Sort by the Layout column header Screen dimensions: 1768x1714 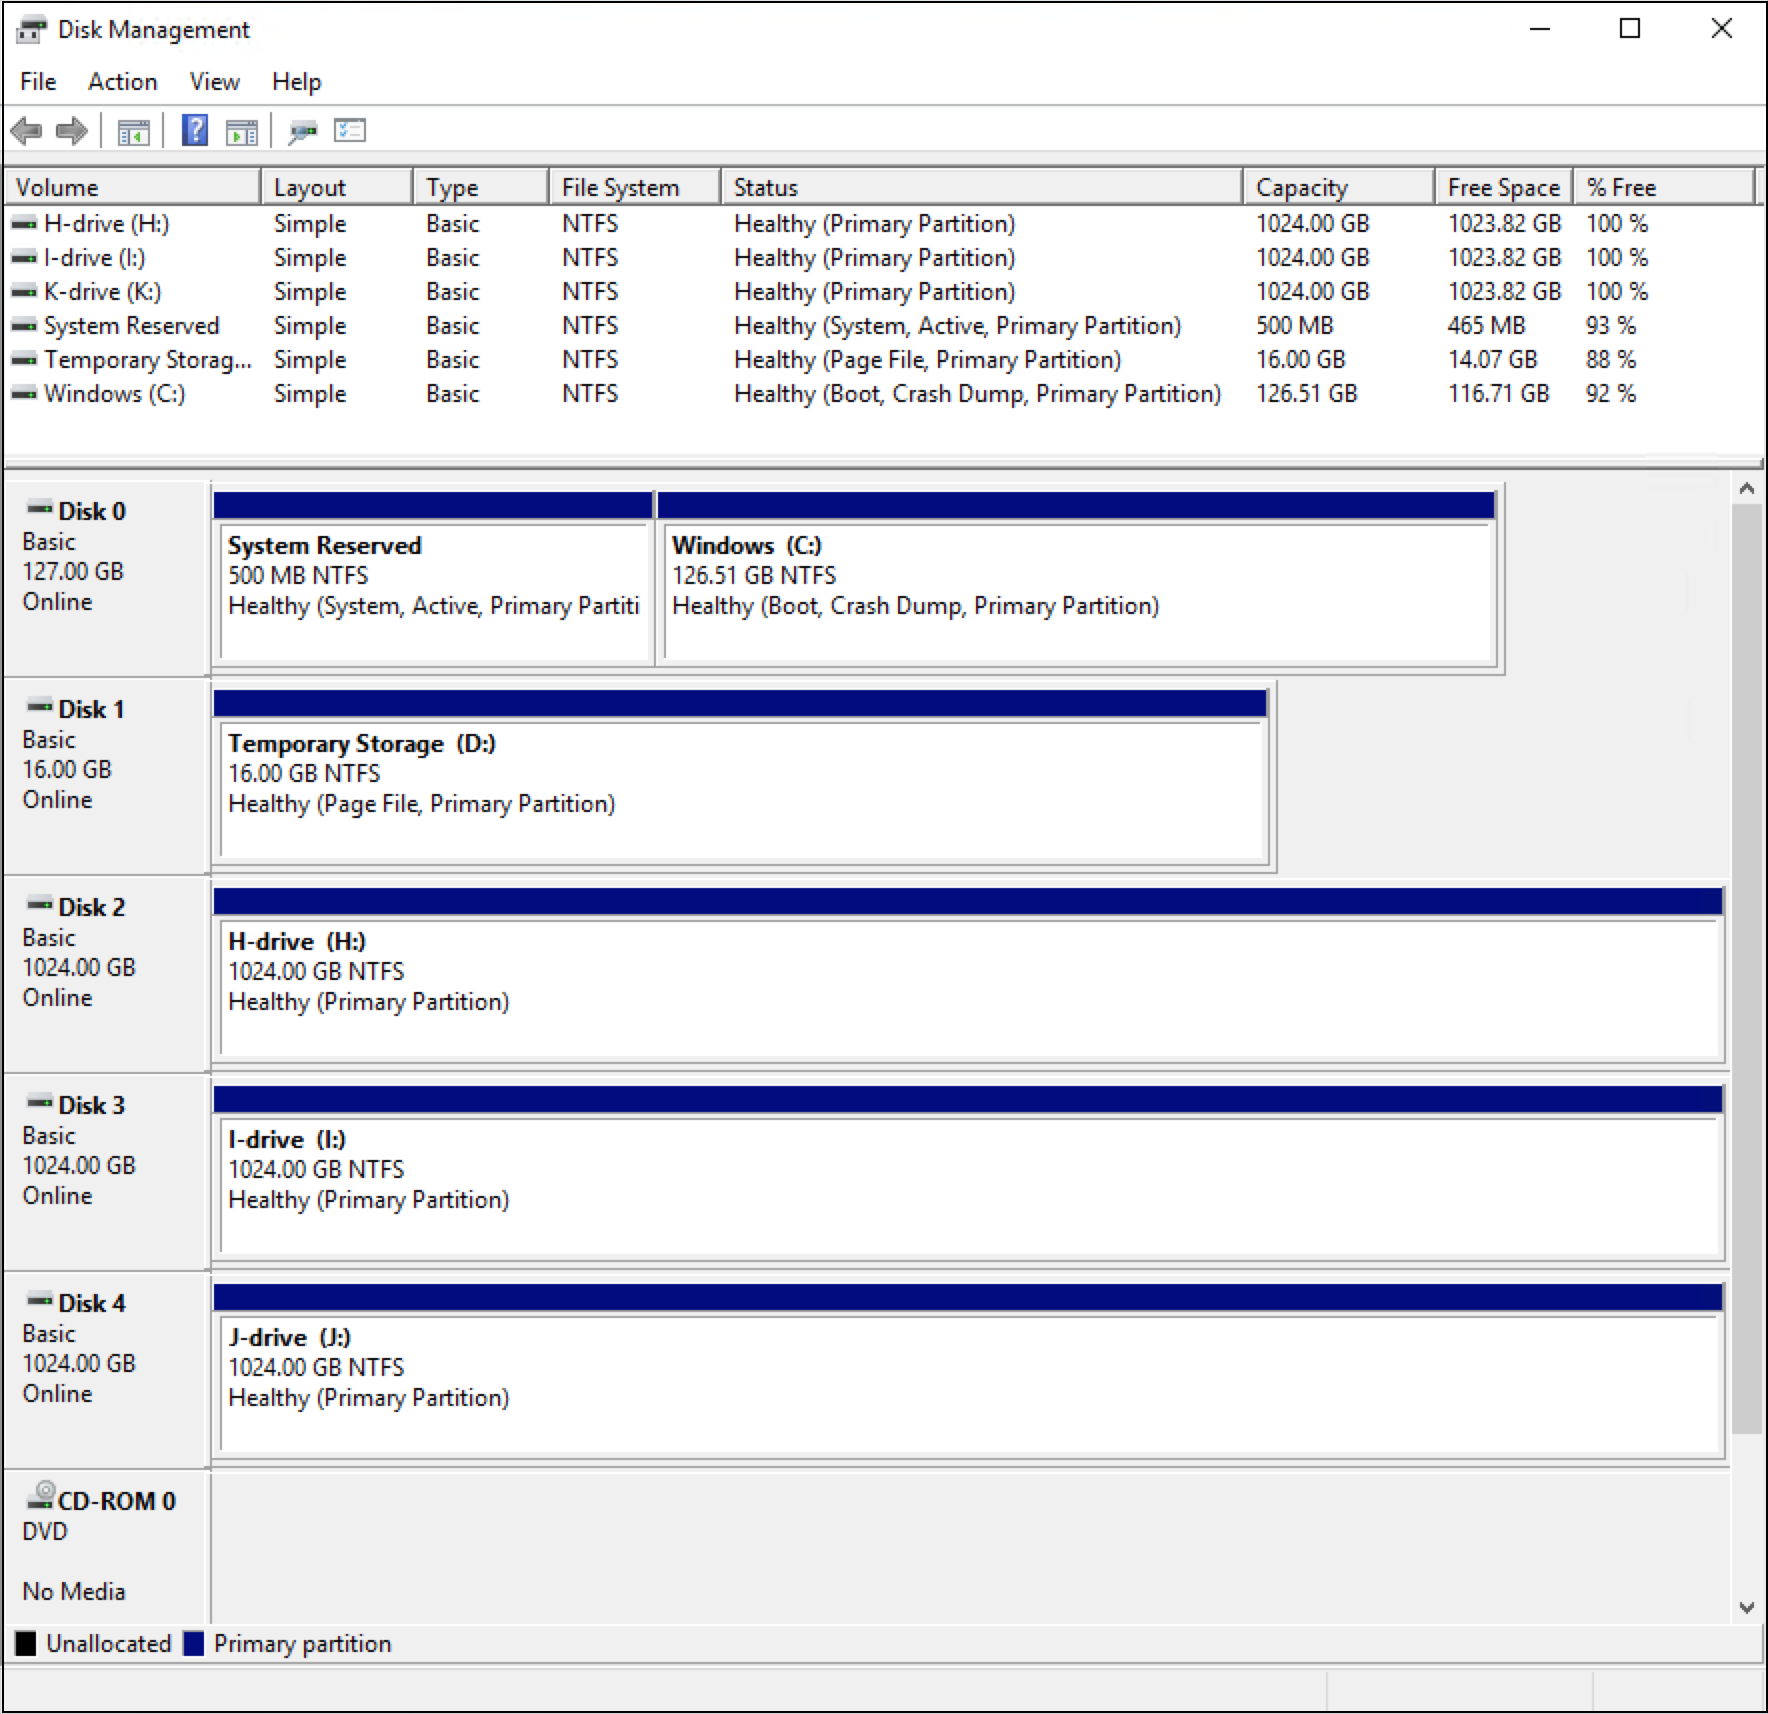pyautogui.click(x=337, y=187)
